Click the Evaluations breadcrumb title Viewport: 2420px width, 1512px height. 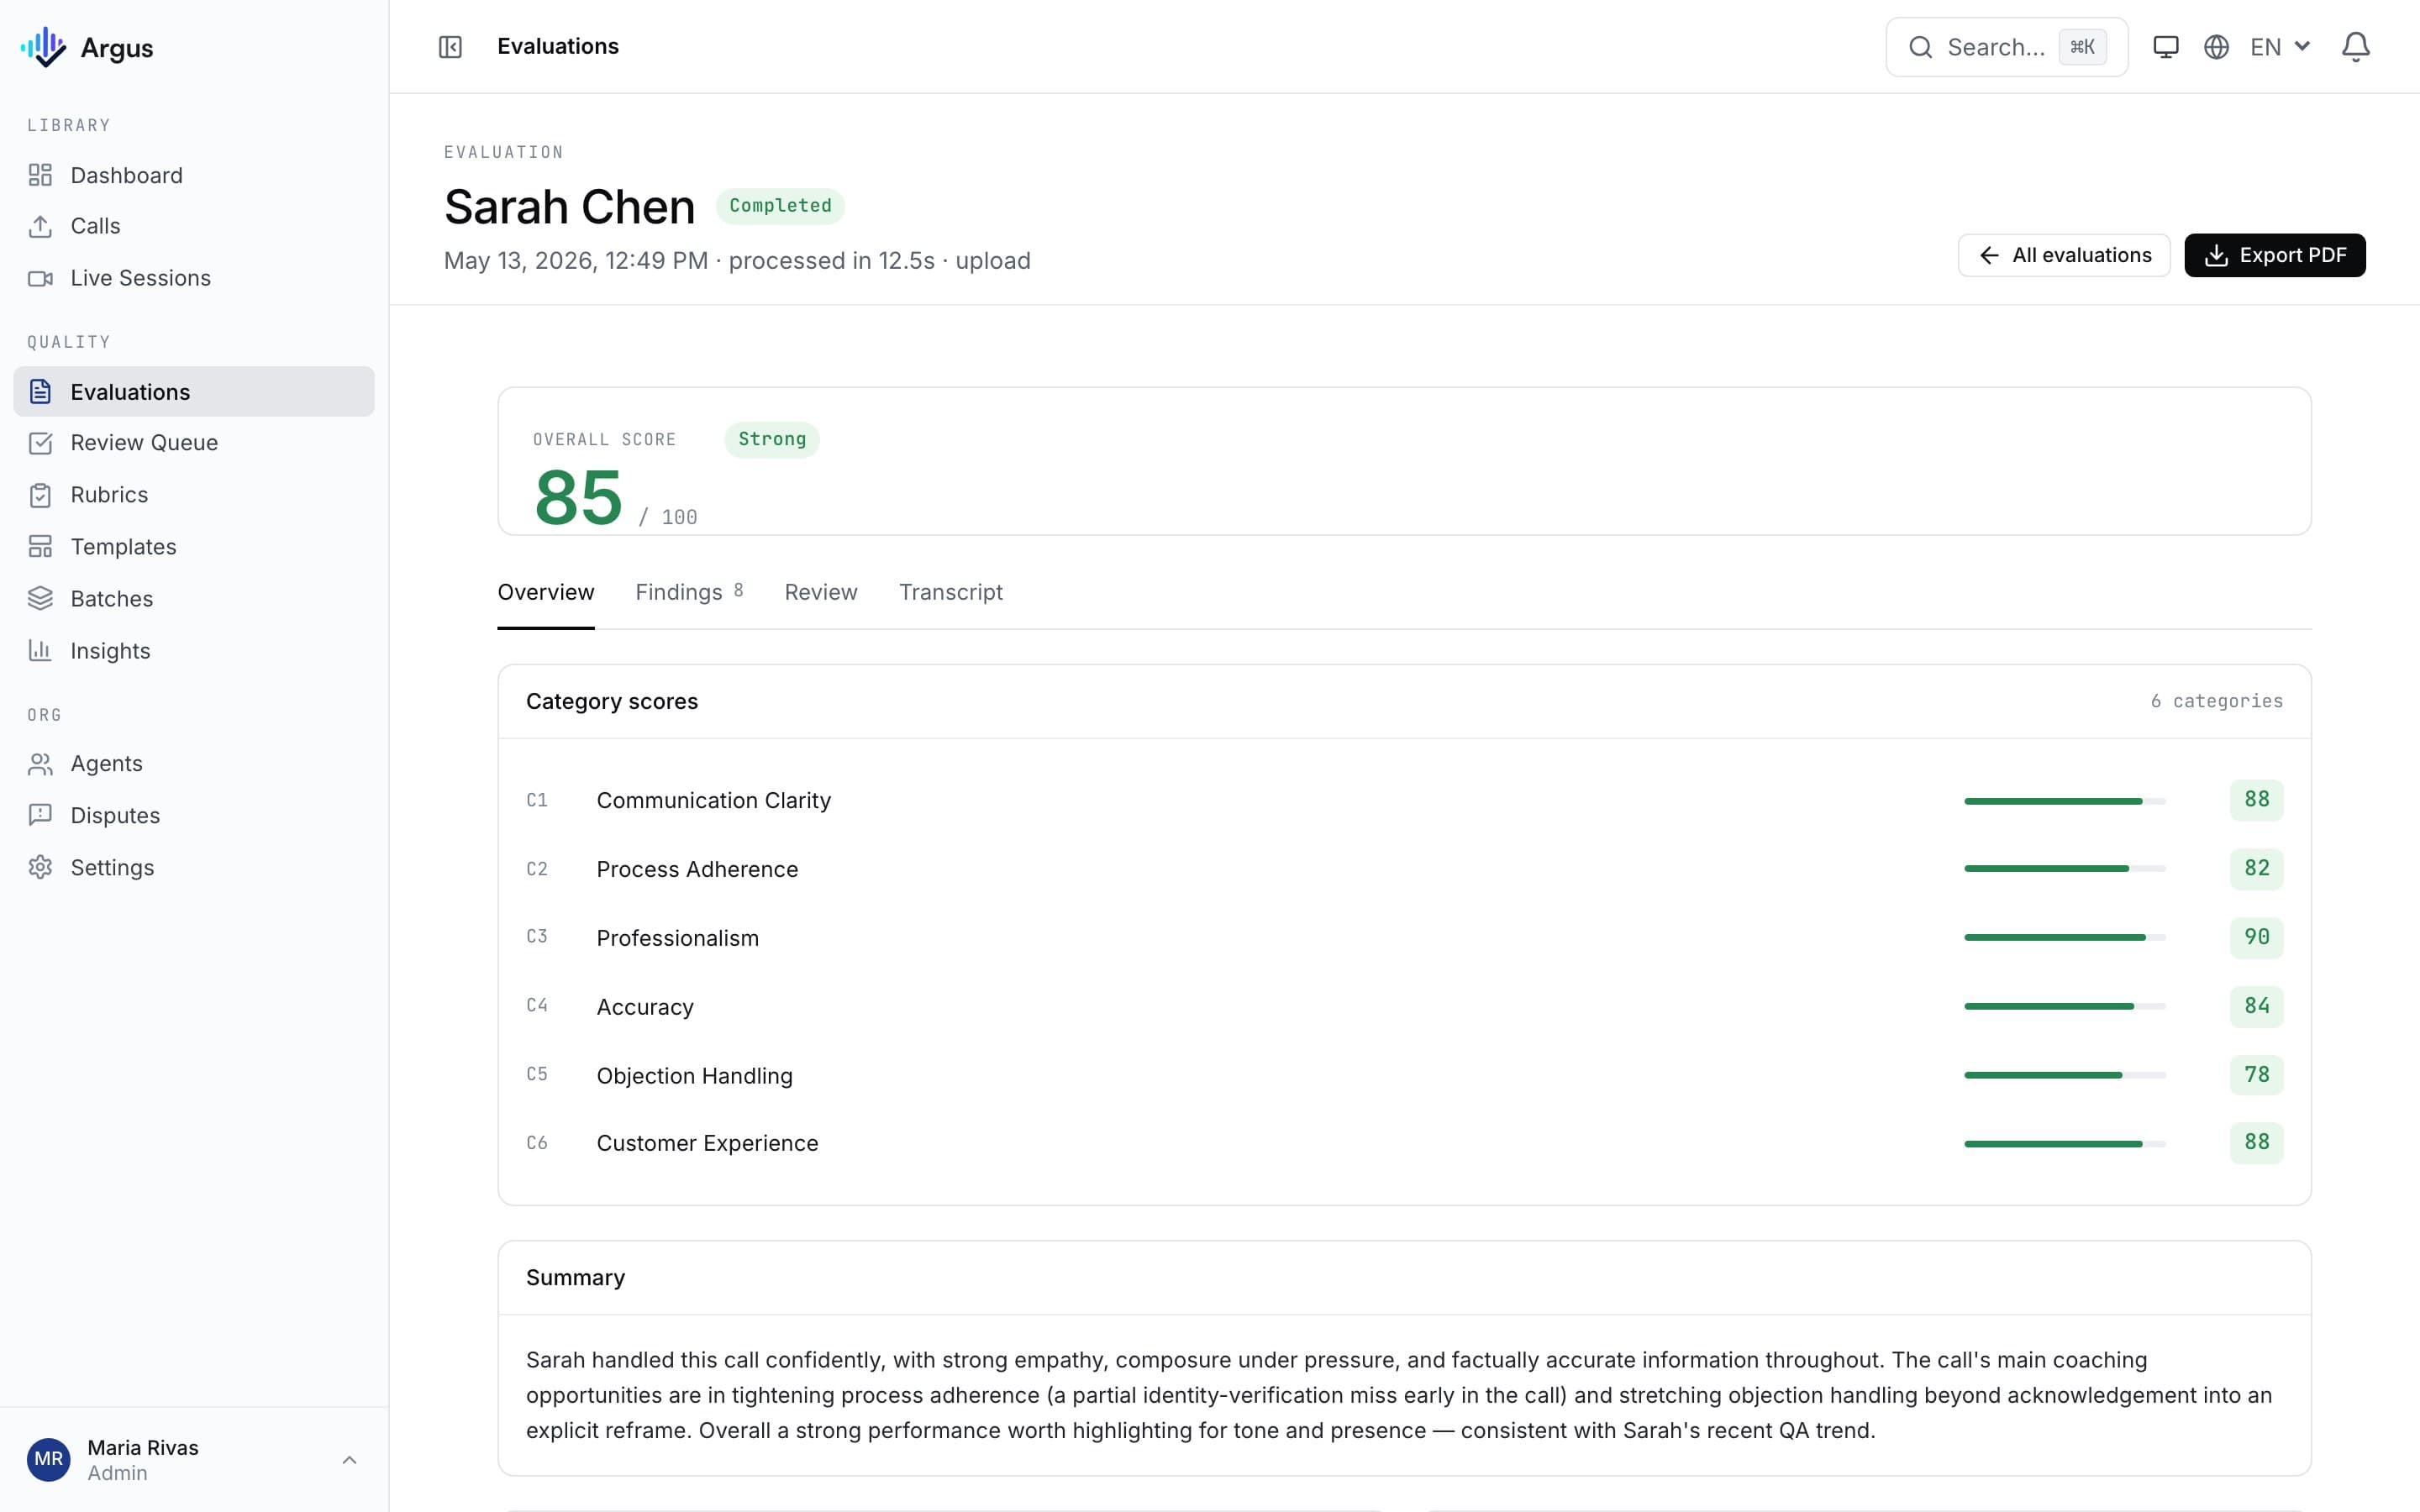[558, 46]
